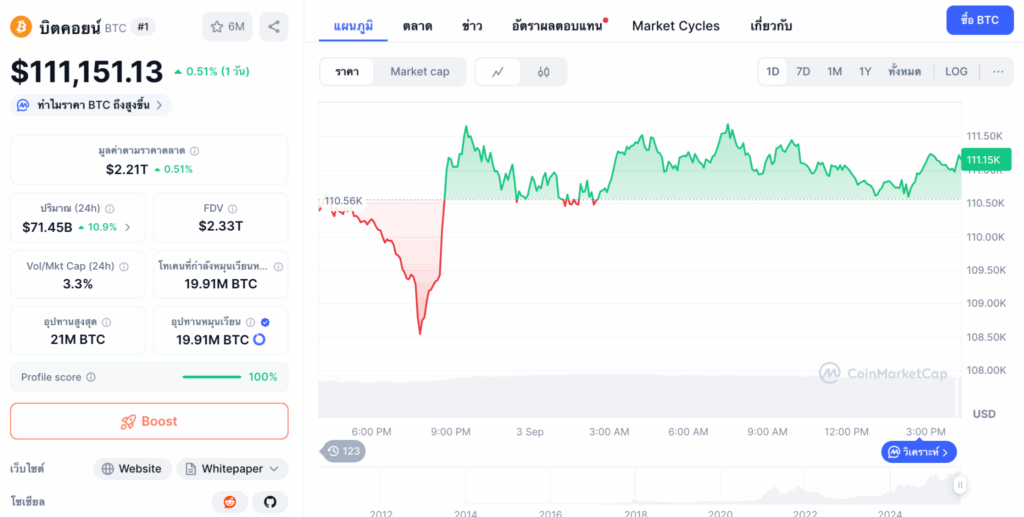Select the 7D time range
1024x517 pixels.
click(x=803, y=72)
